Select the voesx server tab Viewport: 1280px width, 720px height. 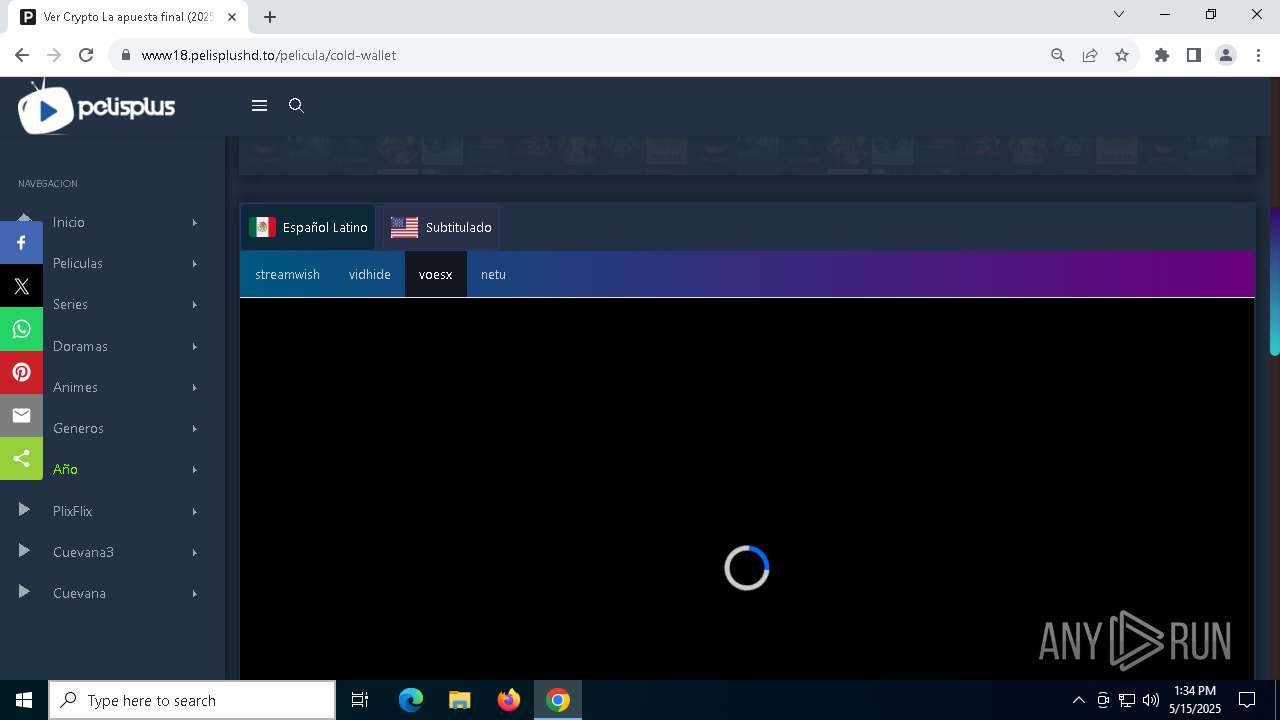point(436,274)
